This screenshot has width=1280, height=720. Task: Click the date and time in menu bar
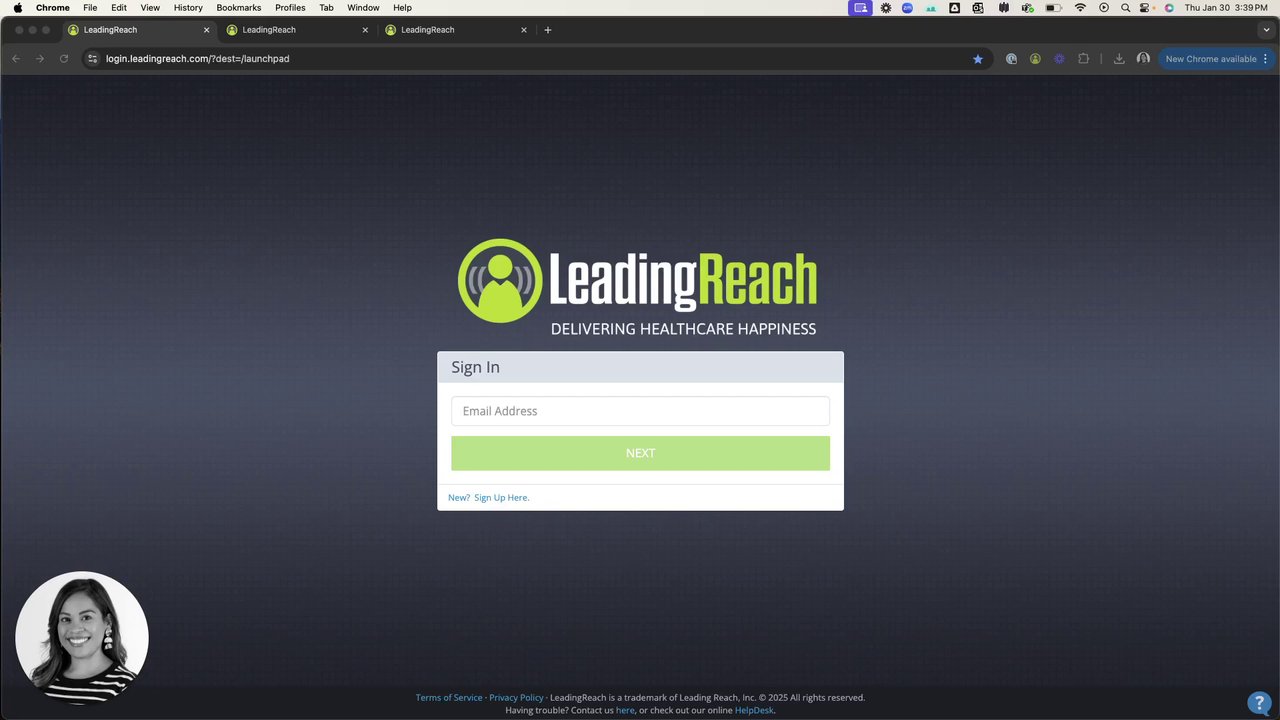pyautogui.click(x=1226, y=8)
